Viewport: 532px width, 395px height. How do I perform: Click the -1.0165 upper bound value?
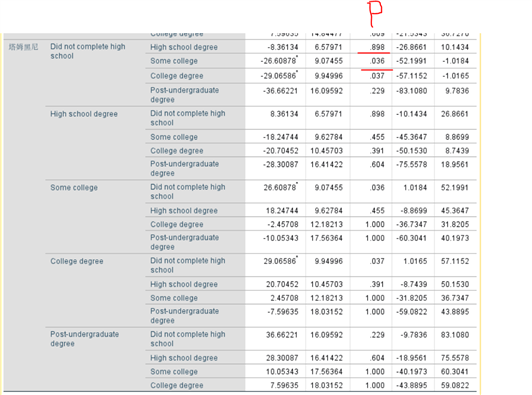coord(455,76)
